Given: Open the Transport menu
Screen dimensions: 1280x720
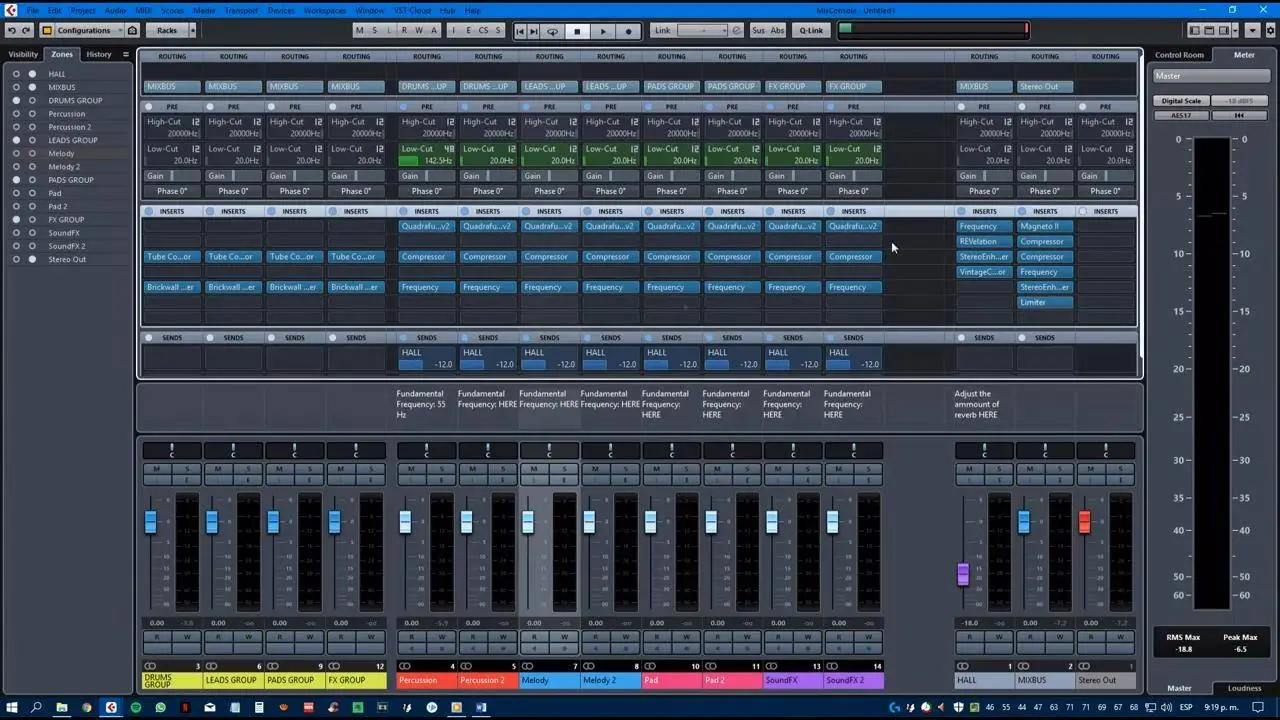Looking at the screenshot, I should tap(241, 10).
